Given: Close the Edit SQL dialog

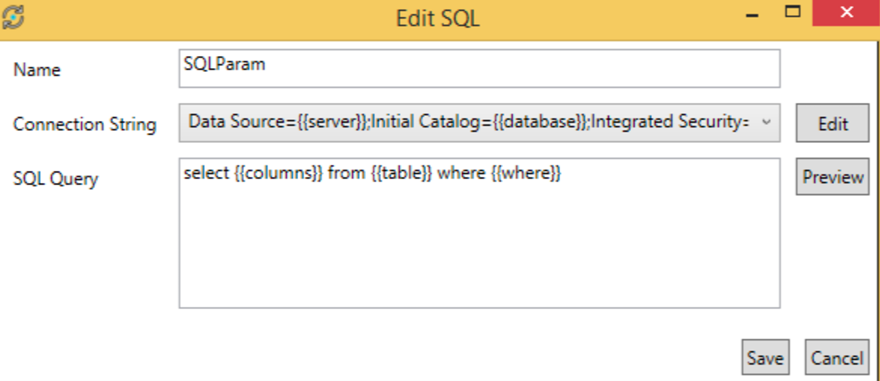Looking at the screenshot, I should pyautogui.click(x=846, y=13).
